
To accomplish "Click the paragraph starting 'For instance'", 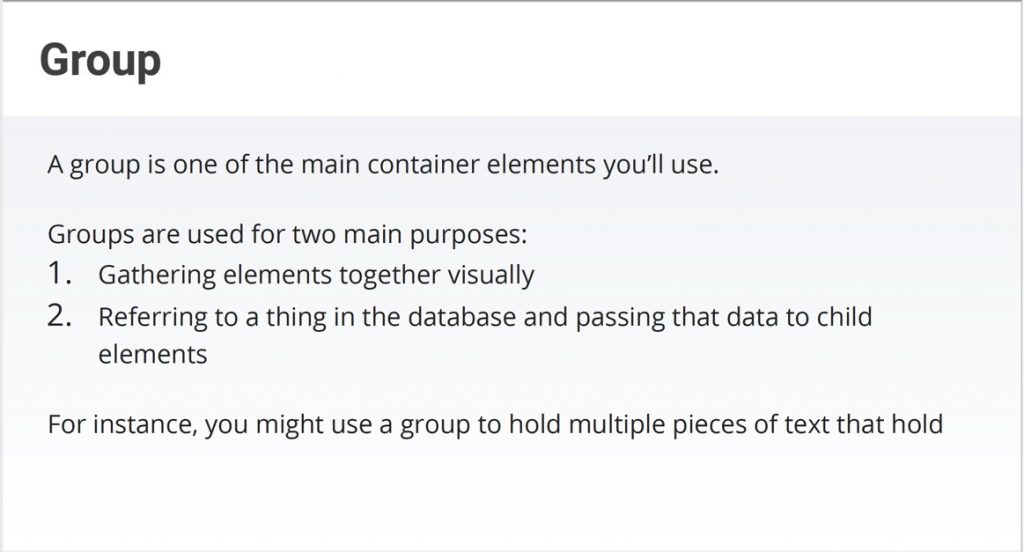I will click(495, 425).
